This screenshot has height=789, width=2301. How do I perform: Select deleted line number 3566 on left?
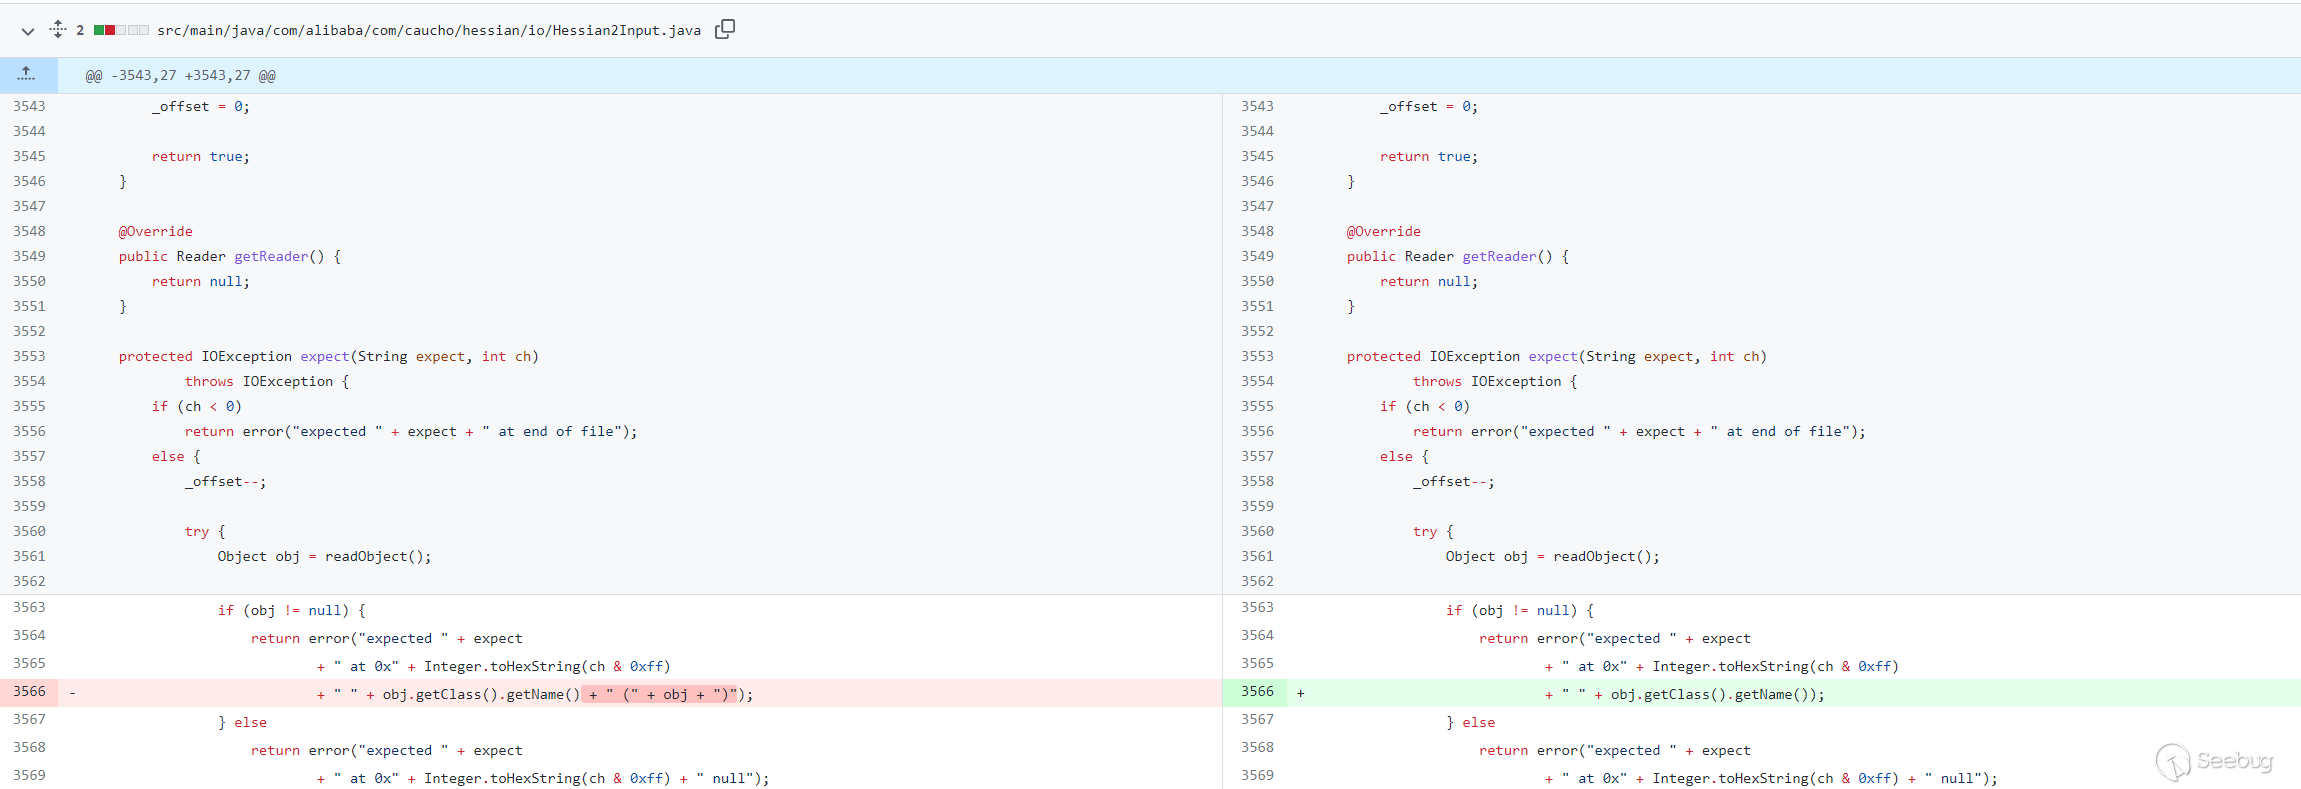pyautogui.click(x=30, y=692)
